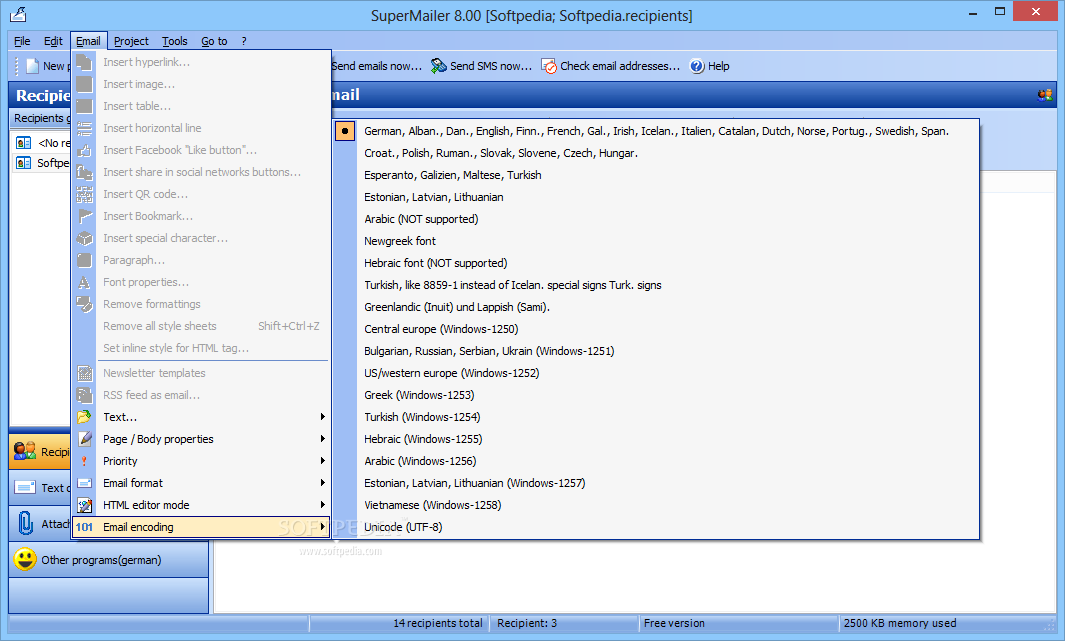This screenshot has width=1065, height=641.
Task: Select Vietnamese (Windows-1258) encoding
Action: (656, 505)
